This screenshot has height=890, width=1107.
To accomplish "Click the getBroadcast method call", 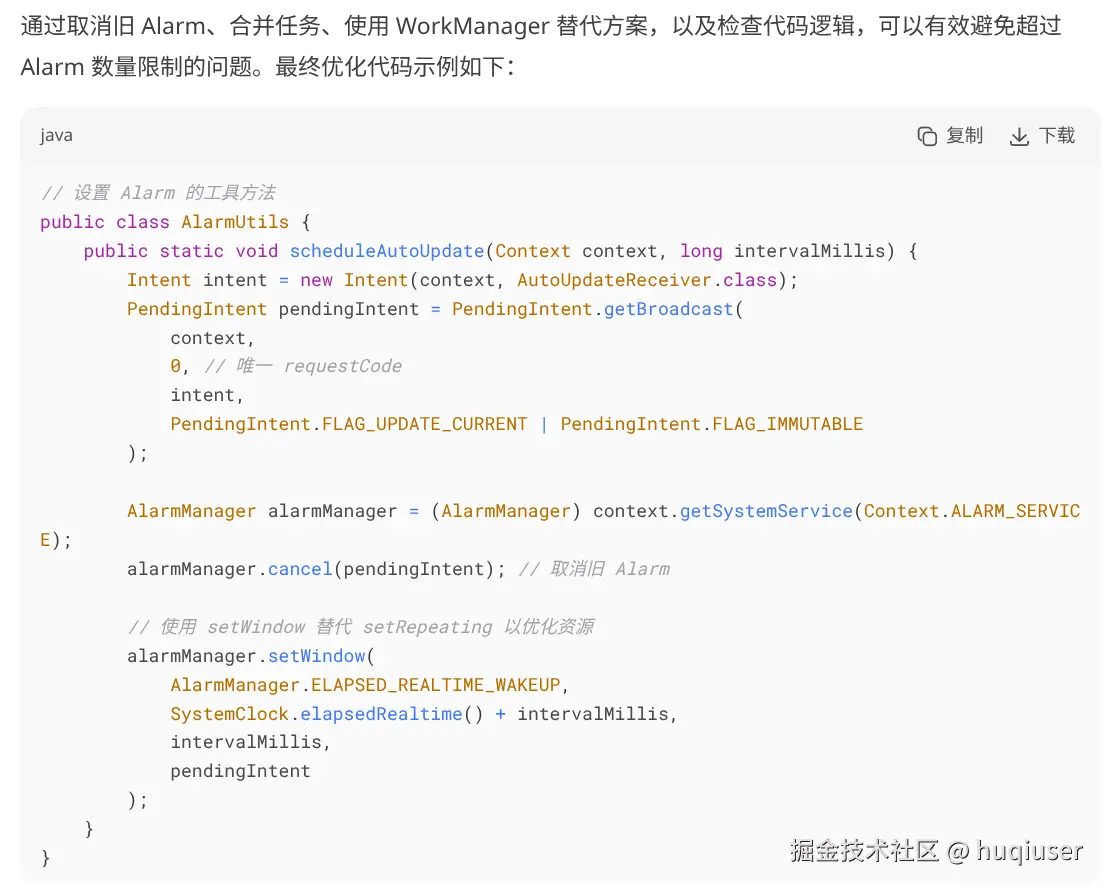I will click(668, 309).
